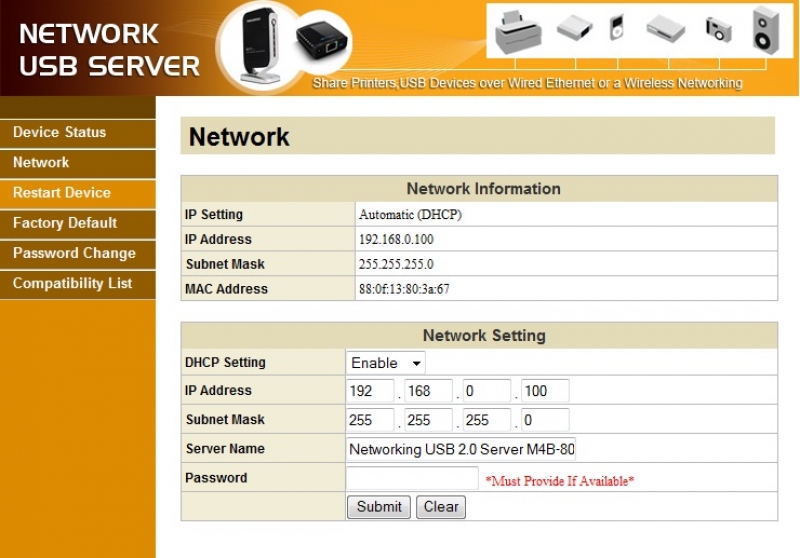The height and width of the screenshot is (558, 800).
Task: Choose Restart Device from the sidebar
Action: pyautogui.click(x=61, y=193)
